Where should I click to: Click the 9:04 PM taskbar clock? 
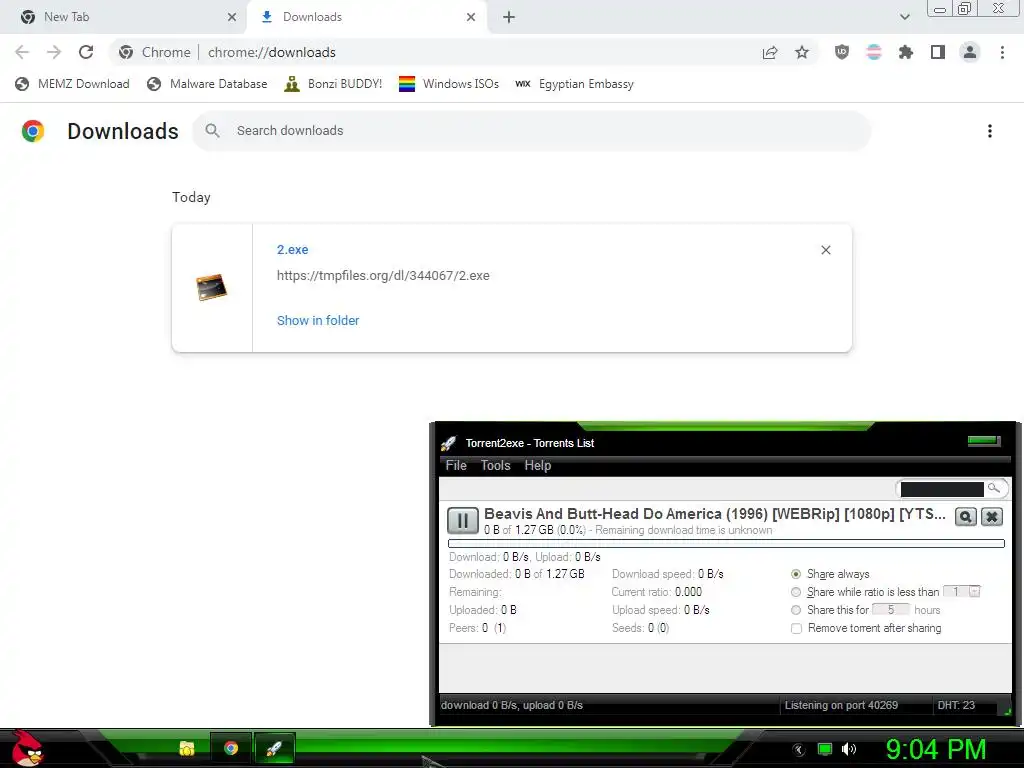coord(936,750)
